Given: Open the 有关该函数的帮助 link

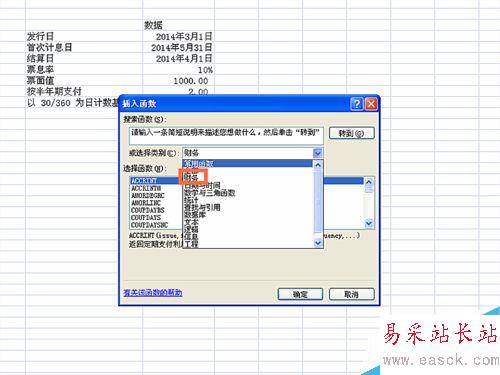Looking at the screenshot, I should coord(153,293).
